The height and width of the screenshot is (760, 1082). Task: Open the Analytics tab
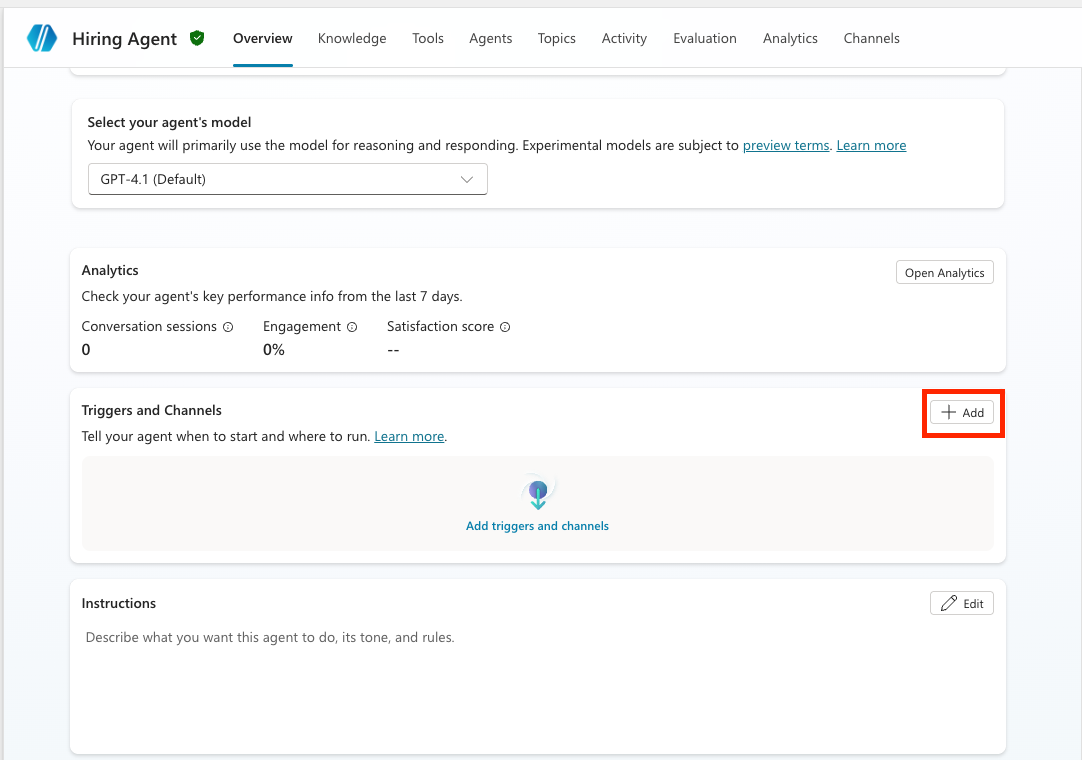point(790,39)
